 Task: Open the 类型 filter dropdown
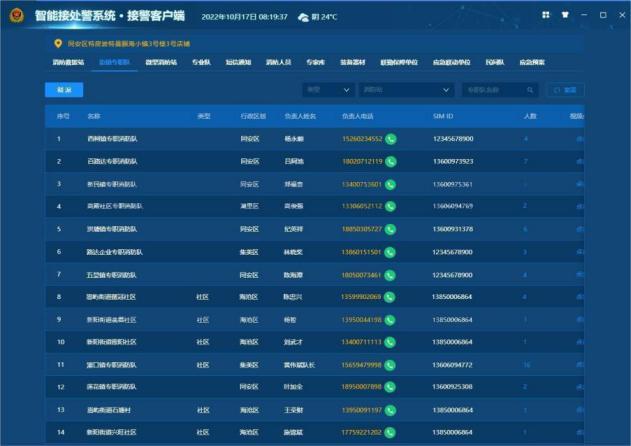pos(328,90)
